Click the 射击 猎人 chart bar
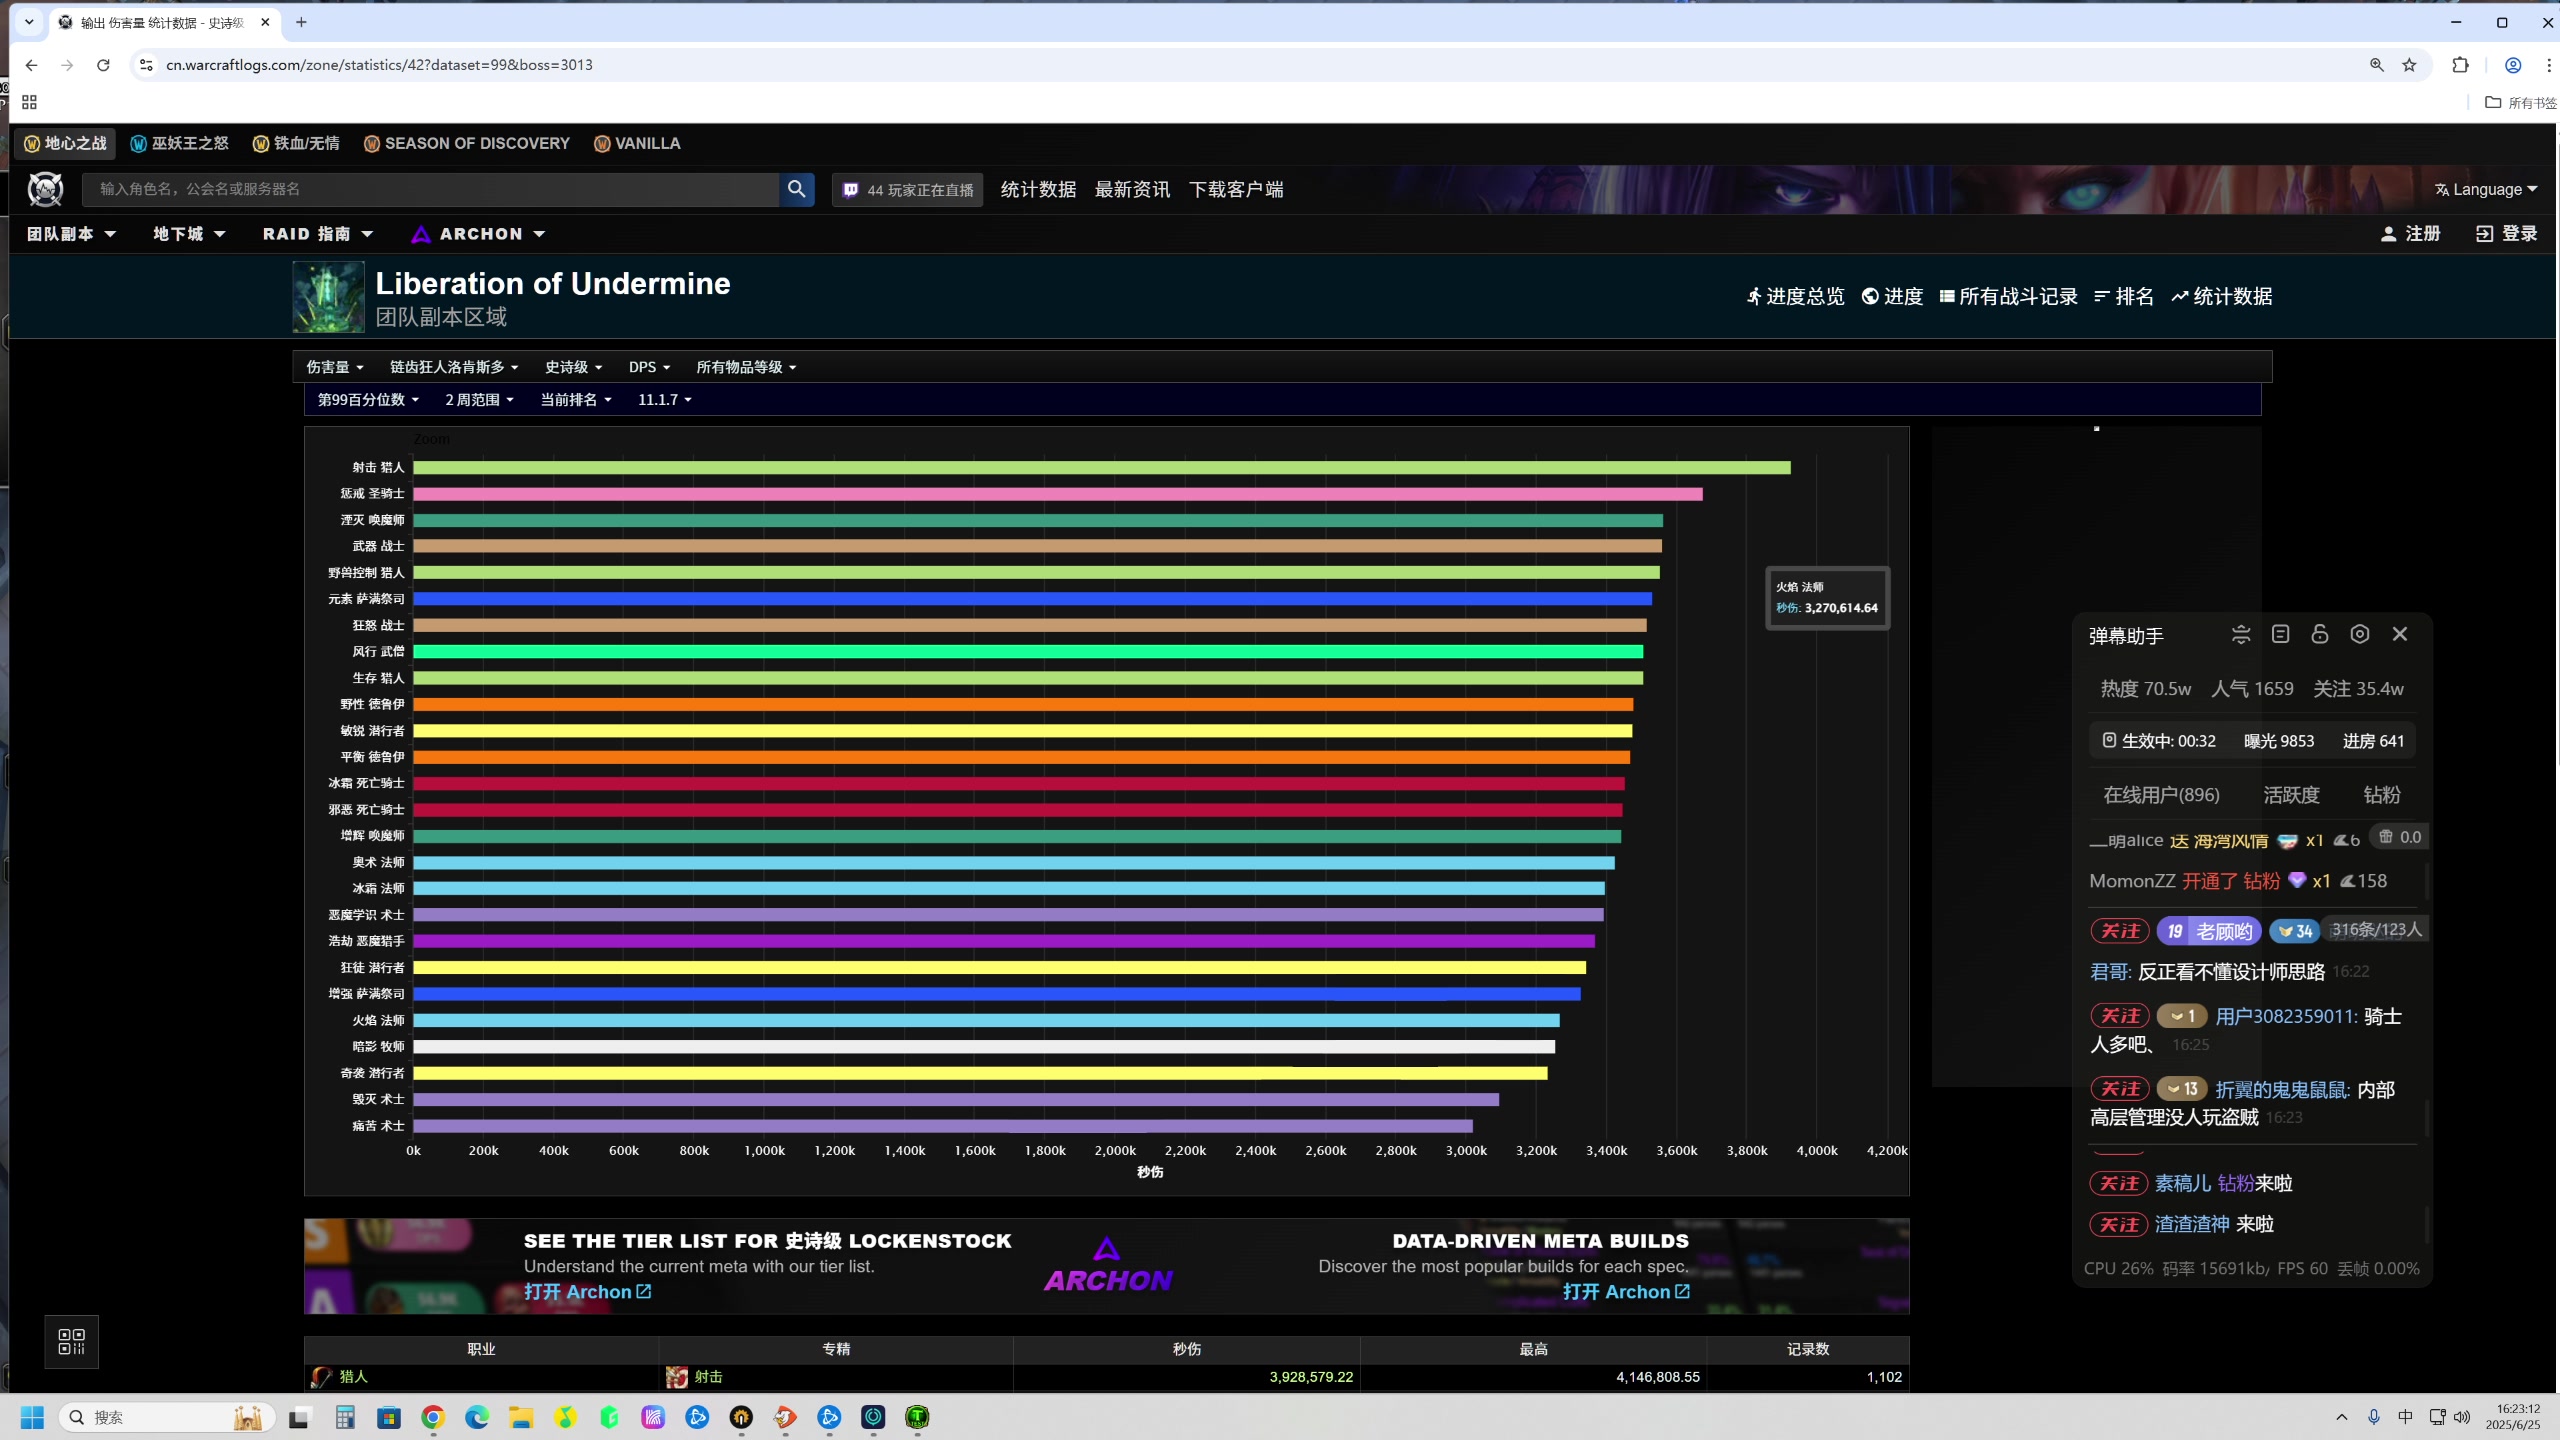The width and height of the screenshot is (2560, 1440). [1101, 467]
